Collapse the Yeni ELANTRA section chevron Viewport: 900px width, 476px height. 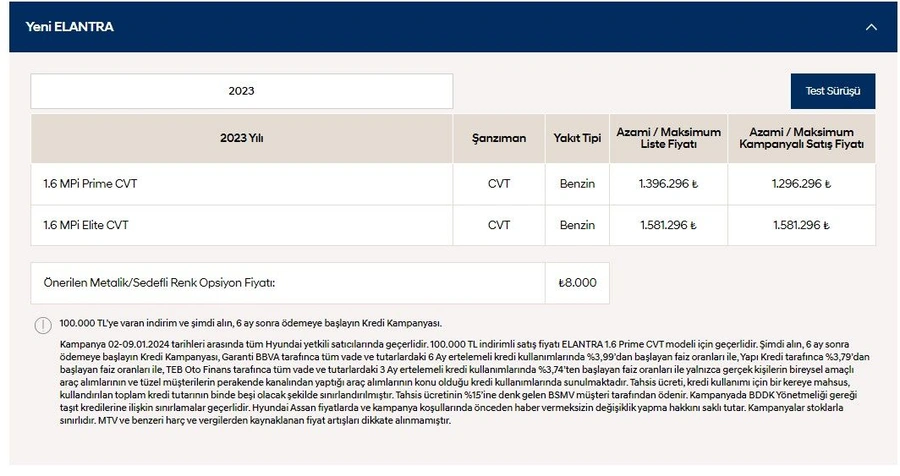871,27
